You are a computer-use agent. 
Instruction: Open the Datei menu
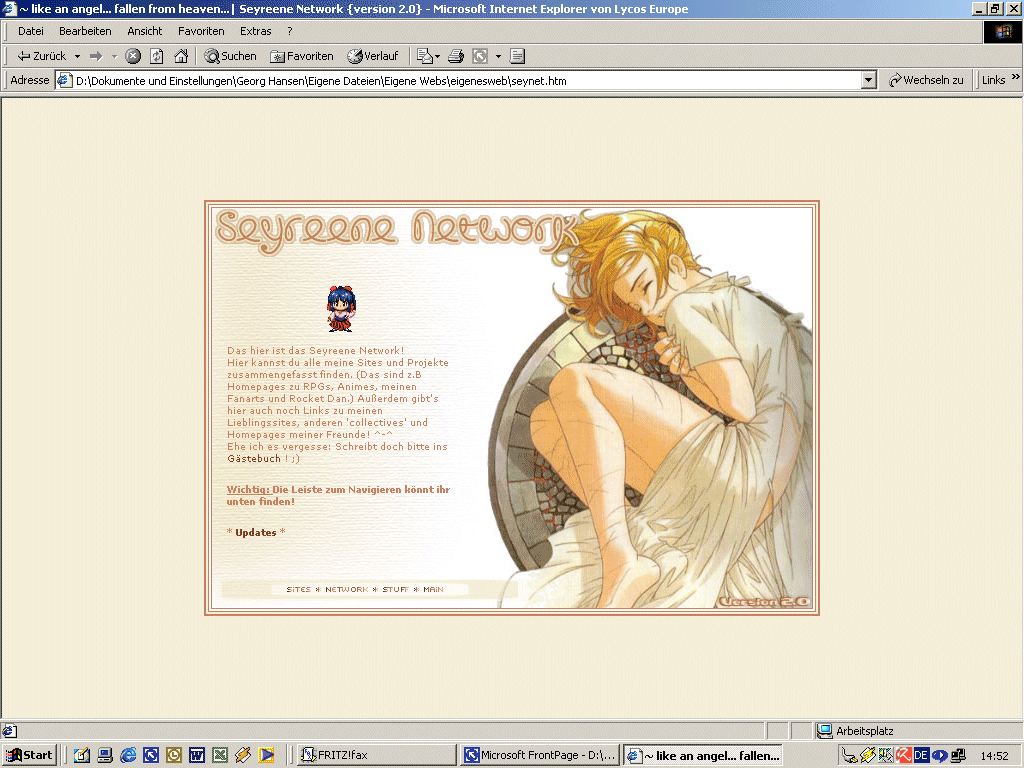point(31,31)
